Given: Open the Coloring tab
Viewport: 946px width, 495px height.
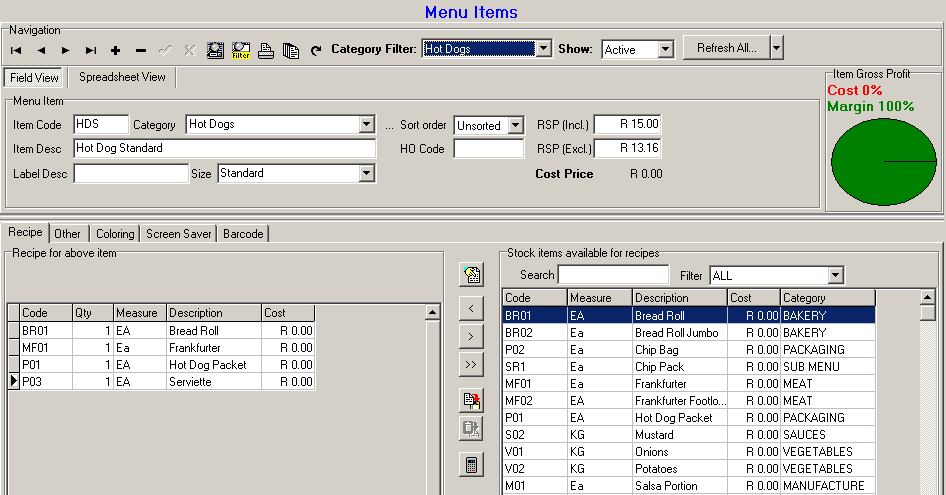Looking at the screenshot, I should pos(115,233).
